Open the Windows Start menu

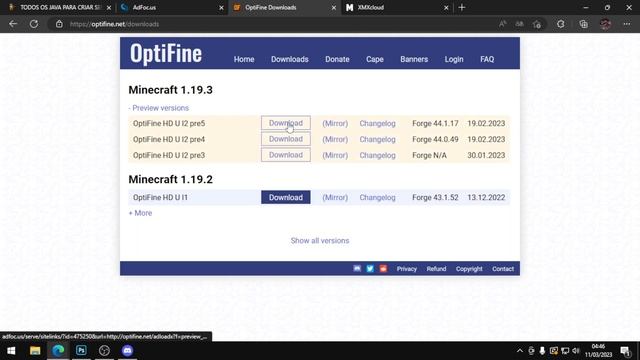coord(11,351)
